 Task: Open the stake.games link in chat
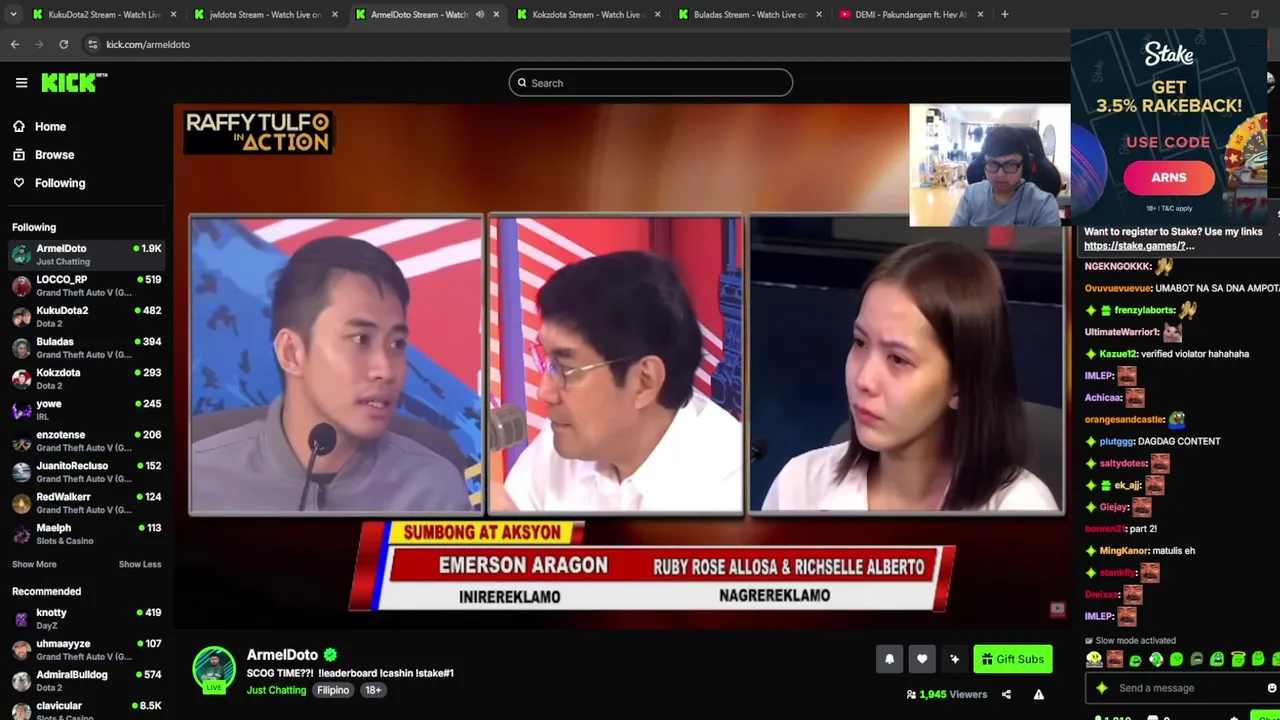(x=1139, y=246)
